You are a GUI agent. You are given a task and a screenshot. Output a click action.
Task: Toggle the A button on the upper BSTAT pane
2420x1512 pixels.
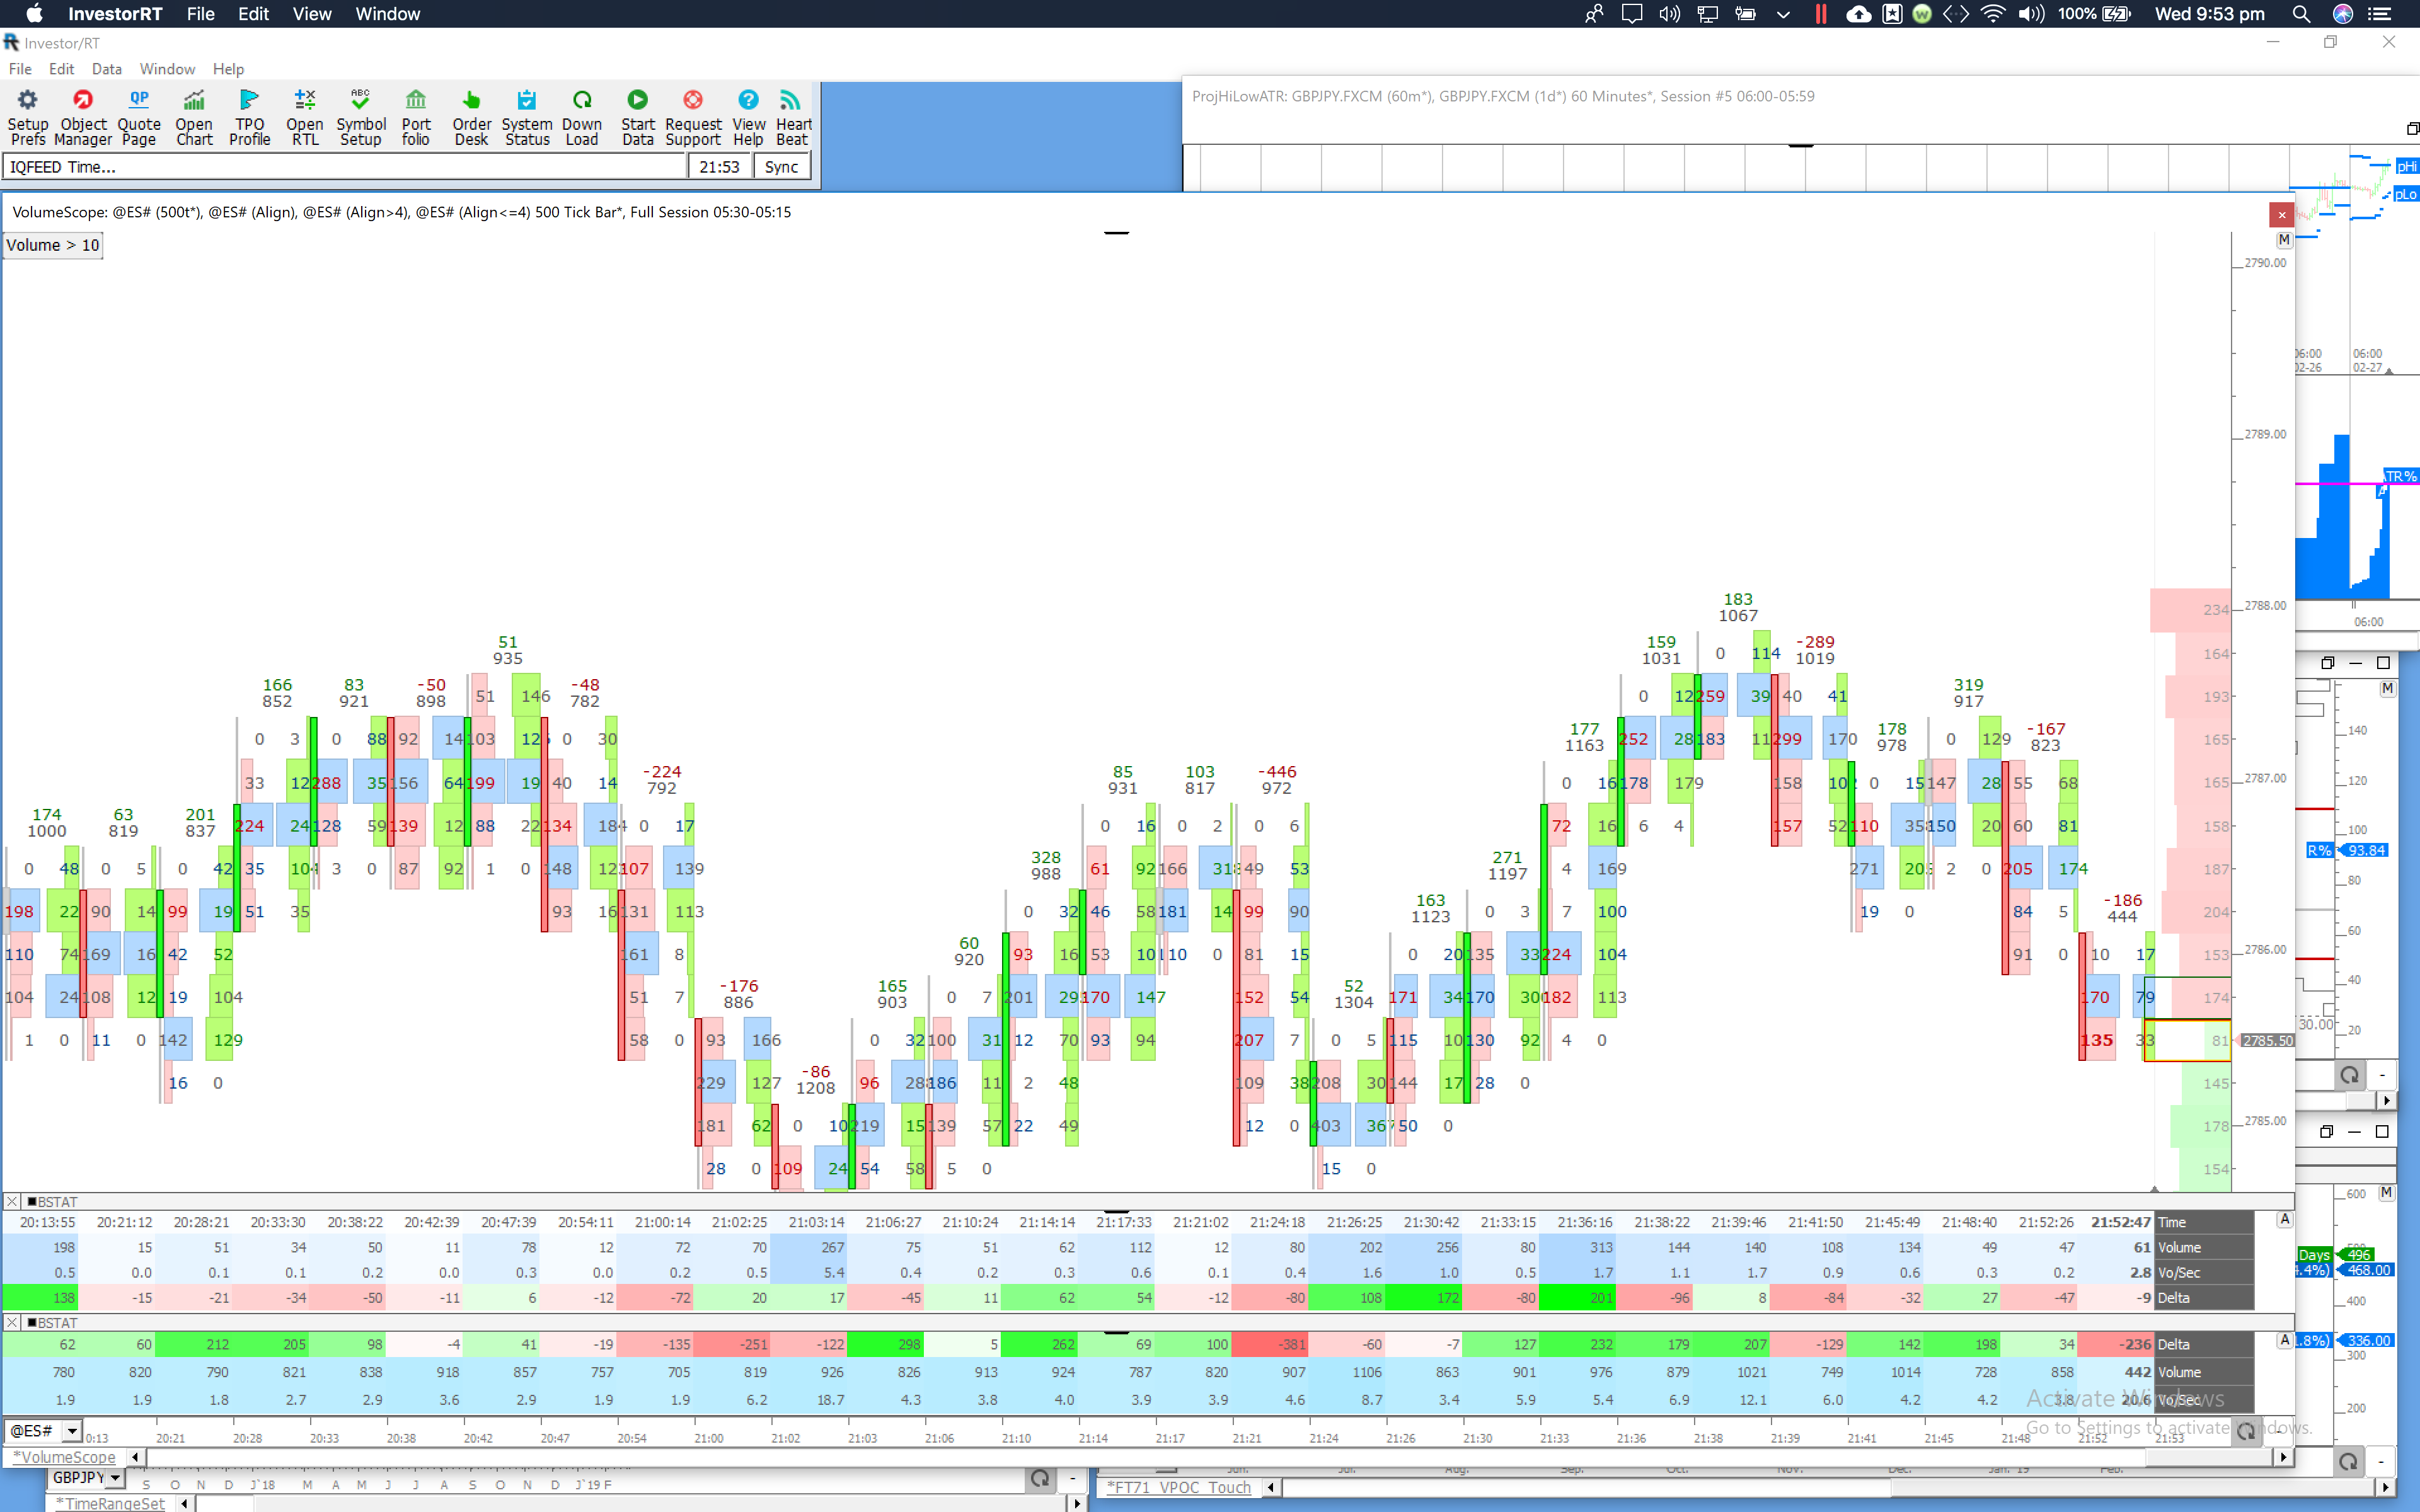[2284, 1219]
